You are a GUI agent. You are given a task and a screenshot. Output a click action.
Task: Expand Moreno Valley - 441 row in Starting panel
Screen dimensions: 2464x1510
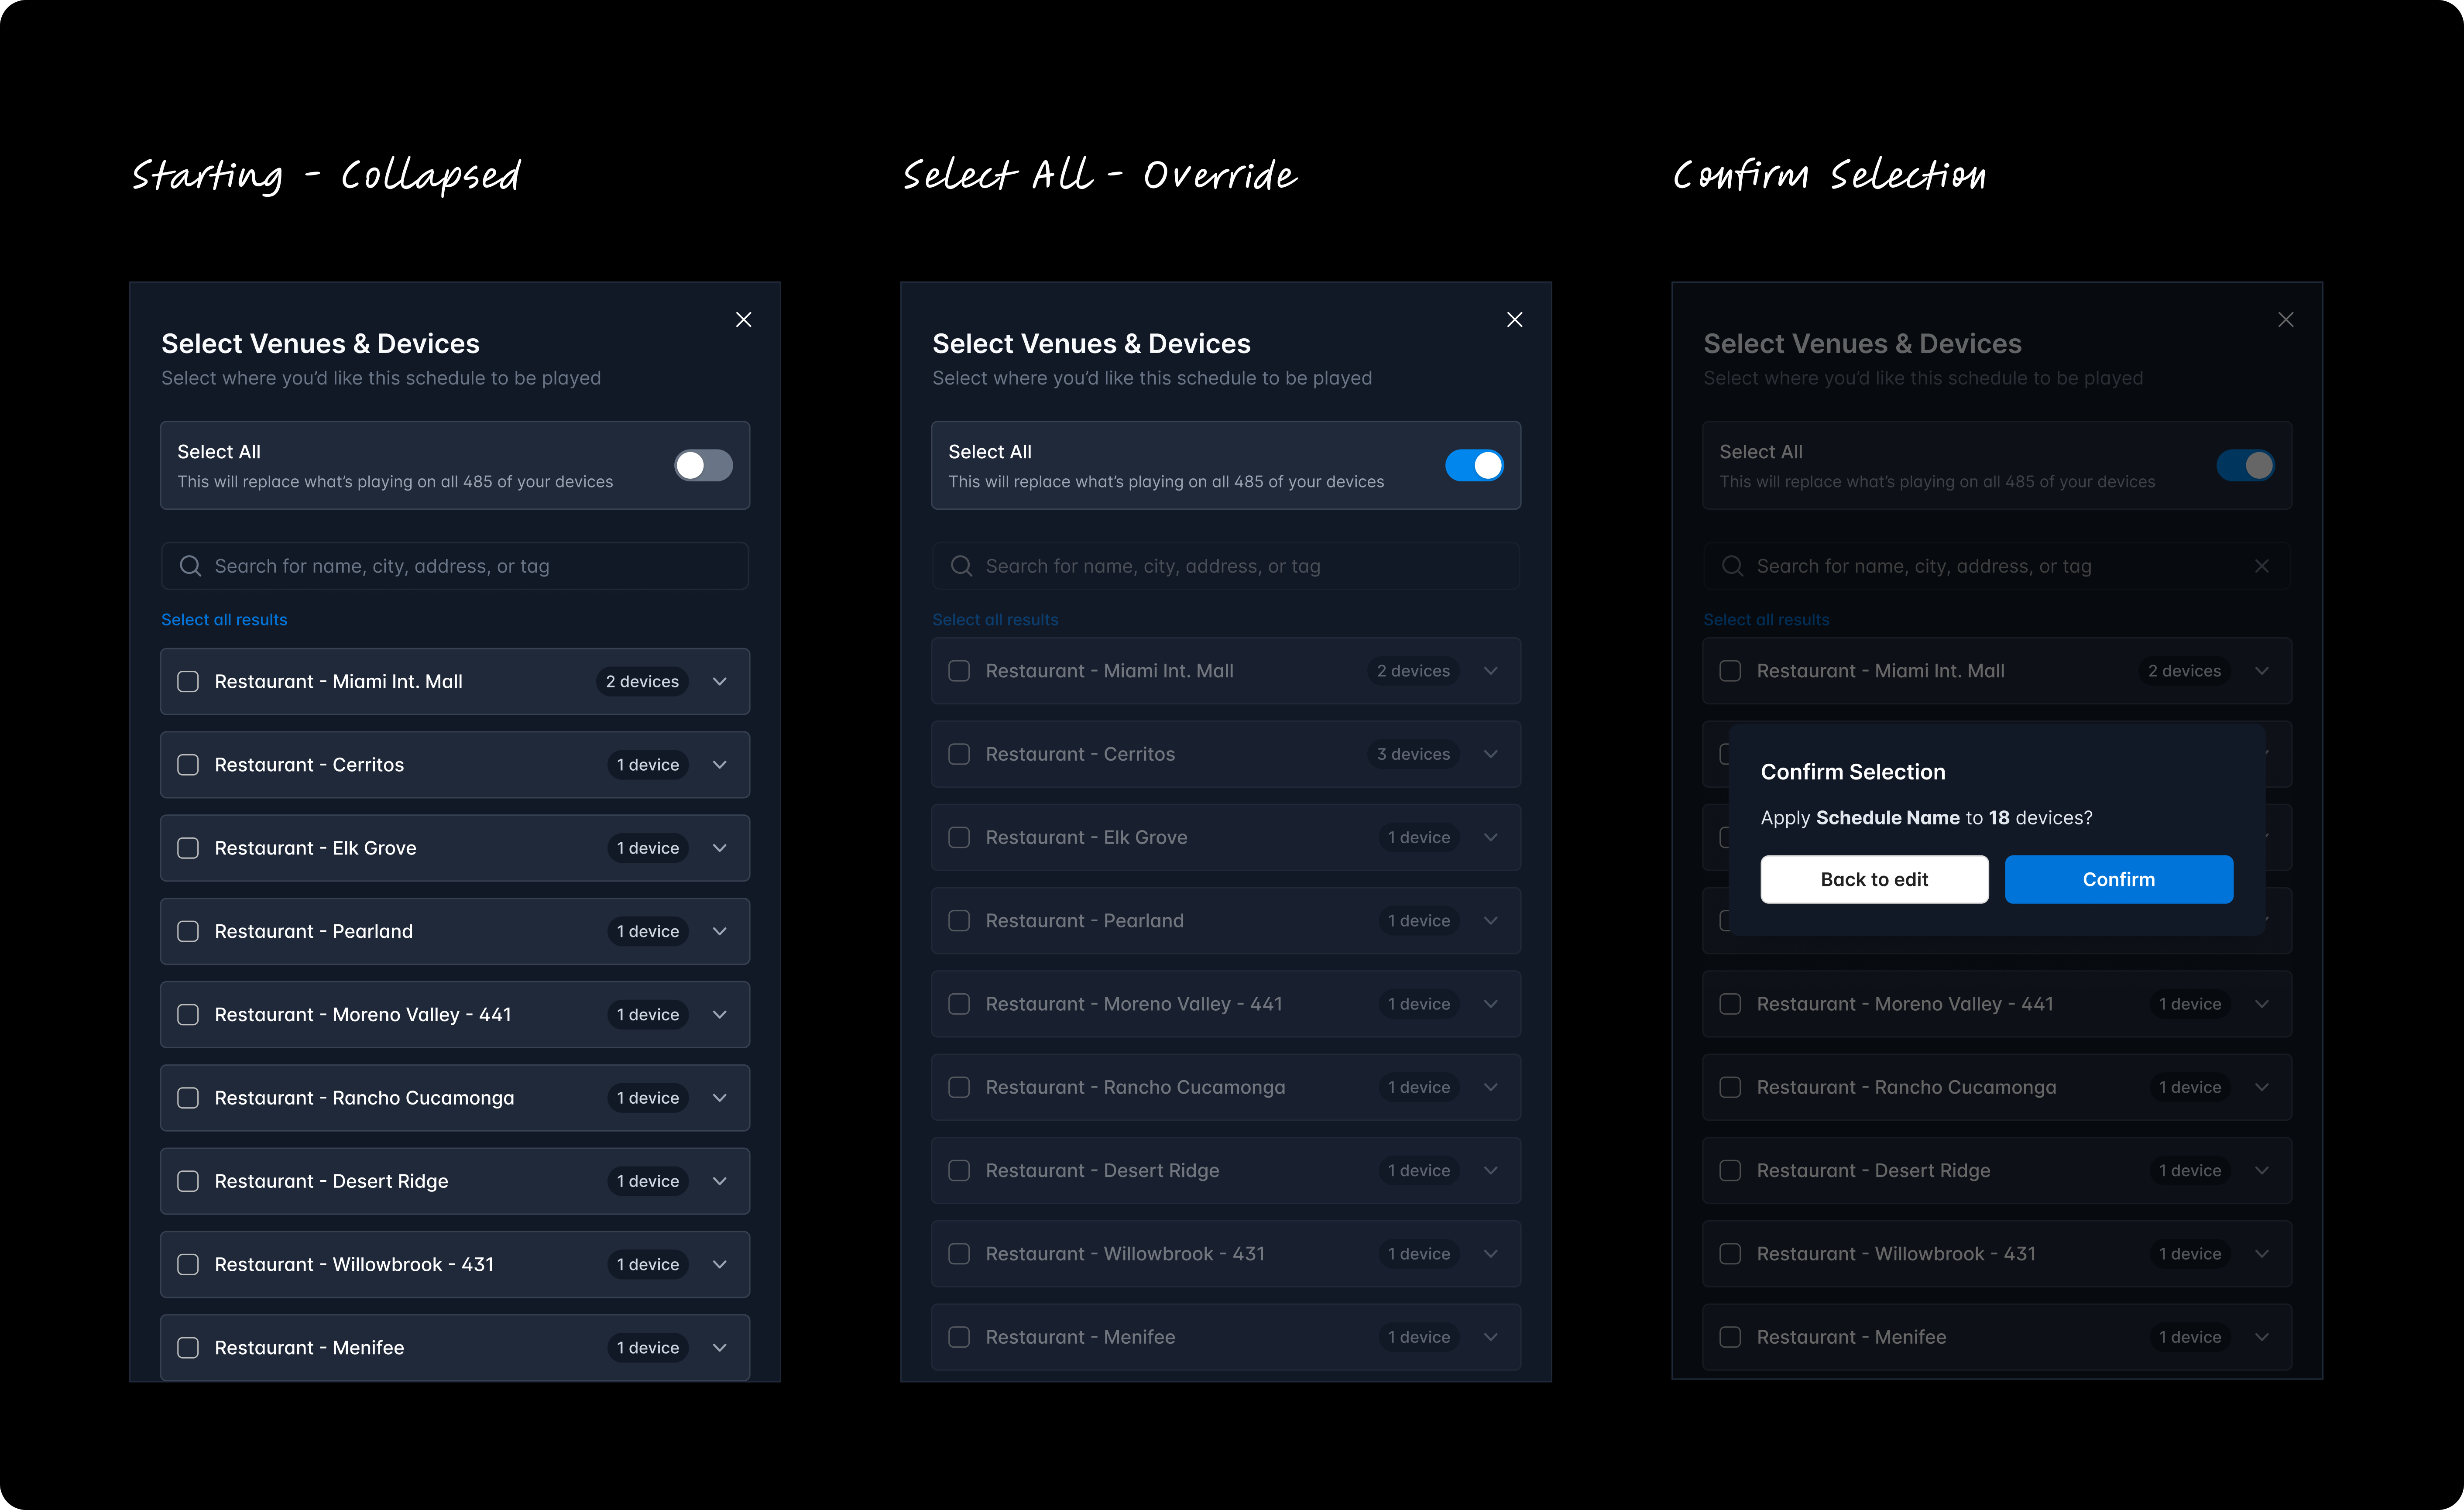coord(720,1015)
